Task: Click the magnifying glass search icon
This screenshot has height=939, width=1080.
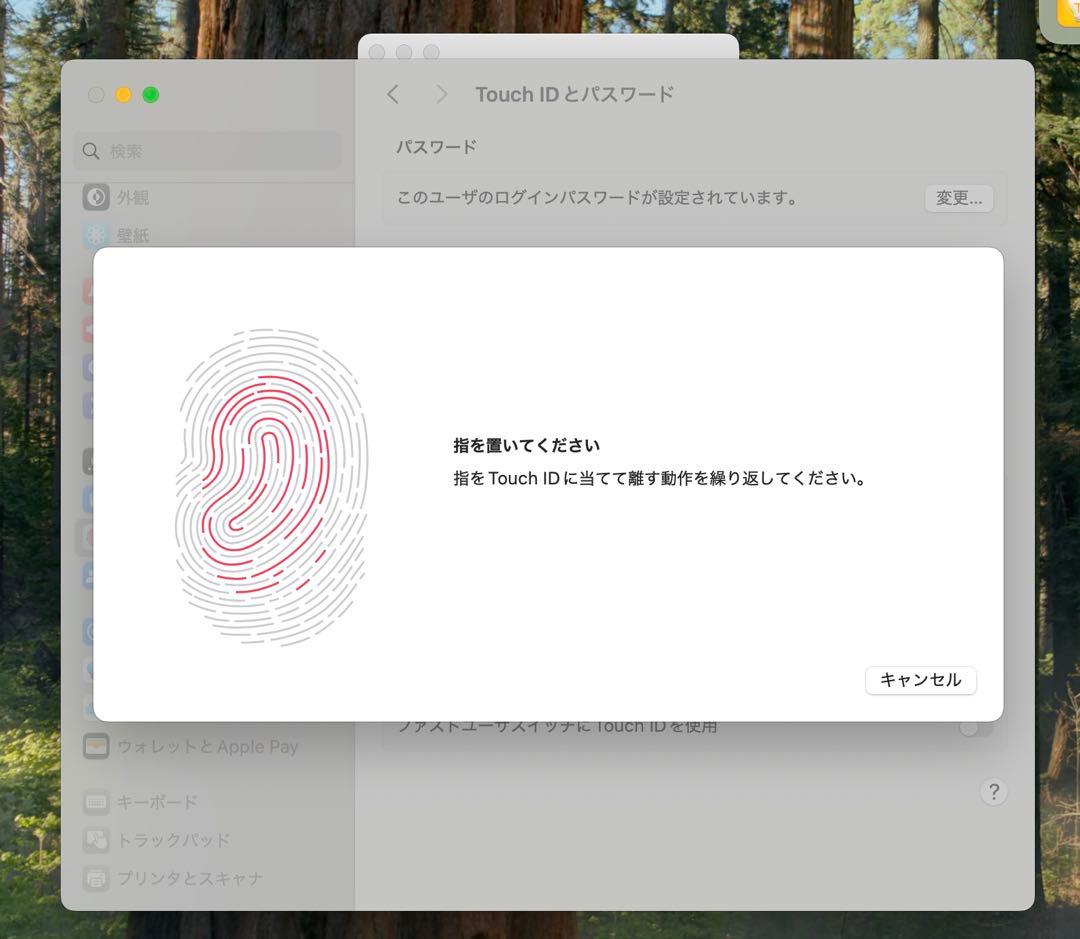Action: [x=91, y=151]
